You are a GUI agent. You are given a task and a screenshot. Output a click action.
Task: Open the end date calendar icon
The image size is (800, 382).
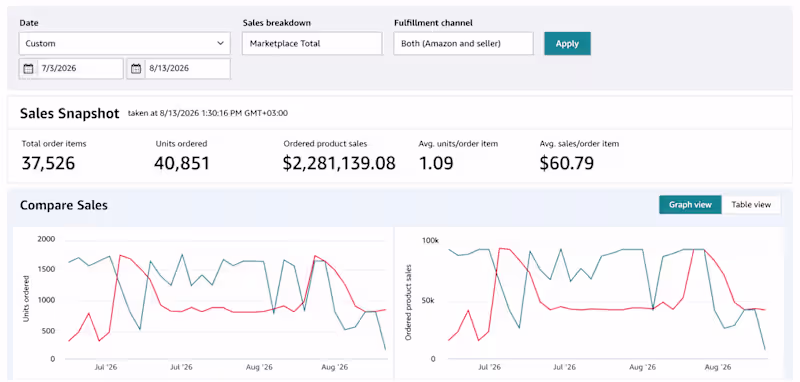[x=136, y=68]
